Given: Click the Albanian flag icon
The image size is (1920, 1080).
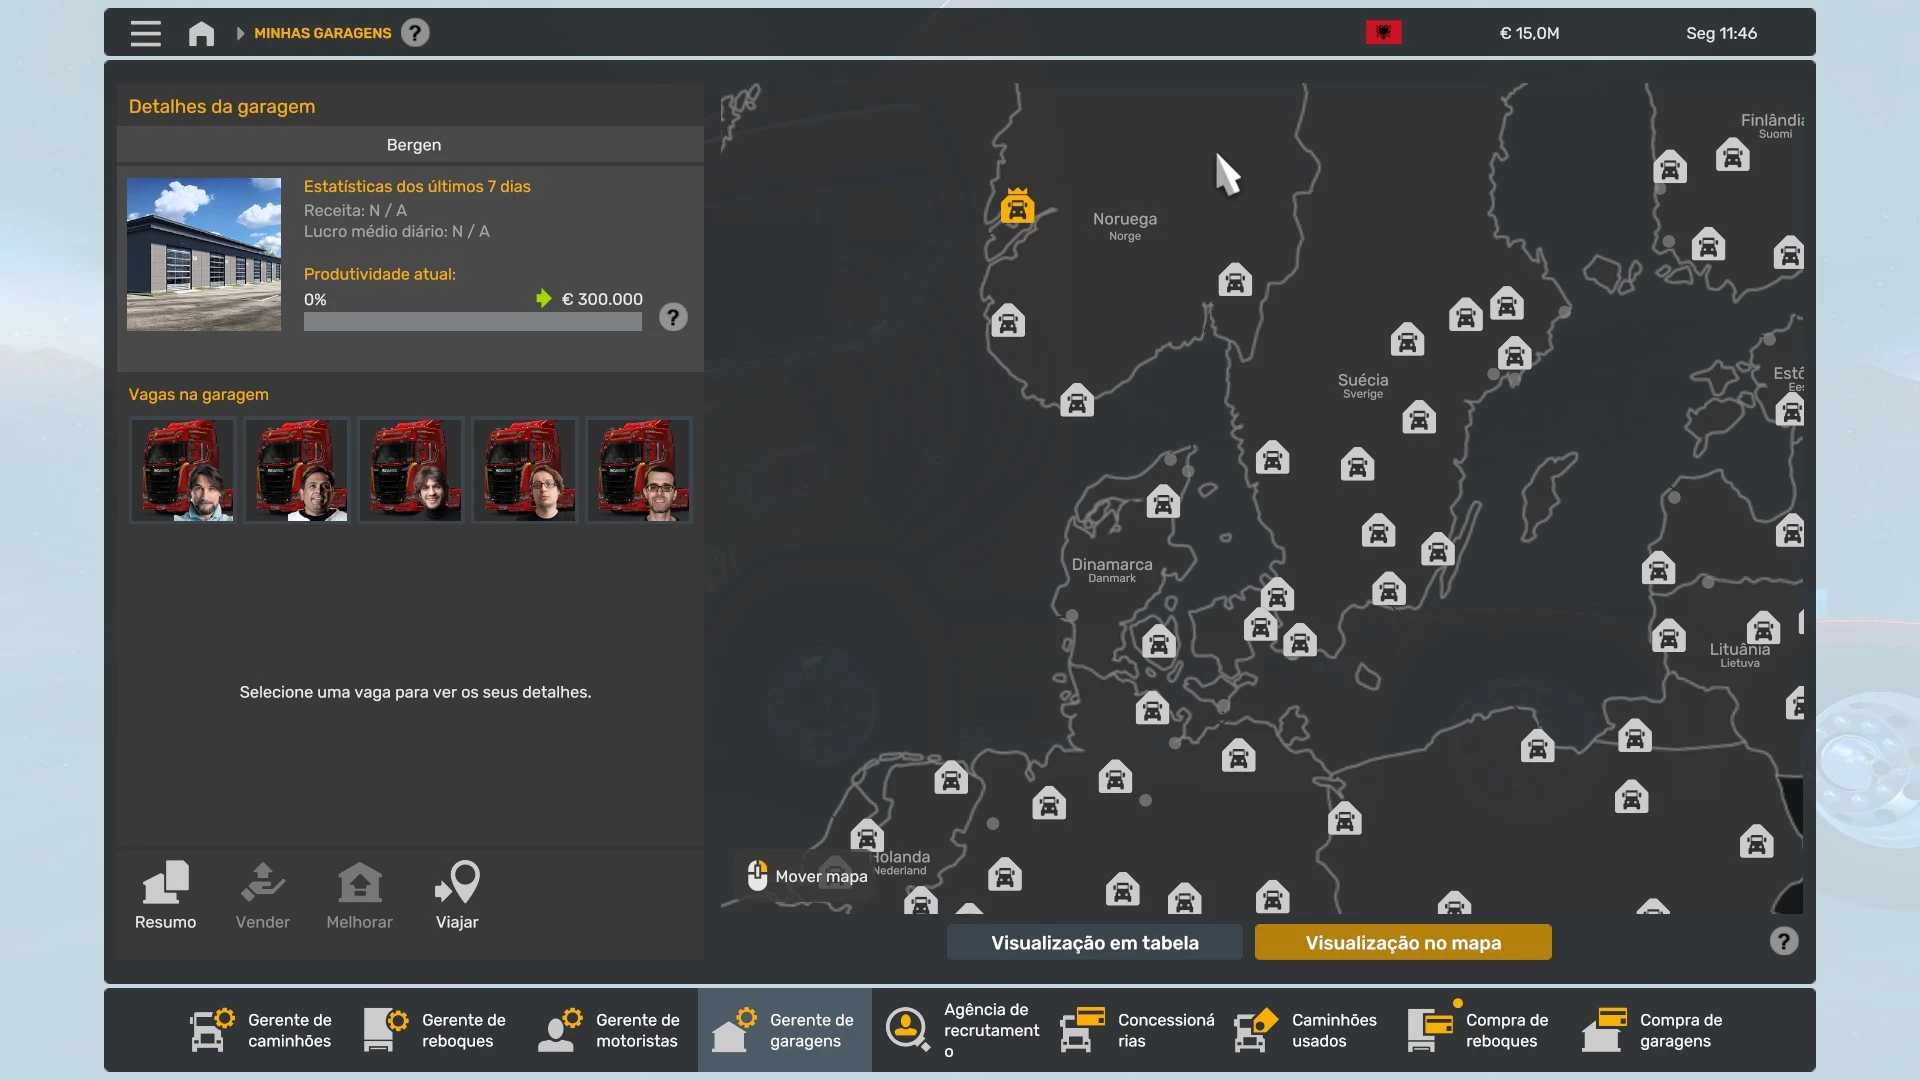Looking at the screenshot, I should (1383, 33).
